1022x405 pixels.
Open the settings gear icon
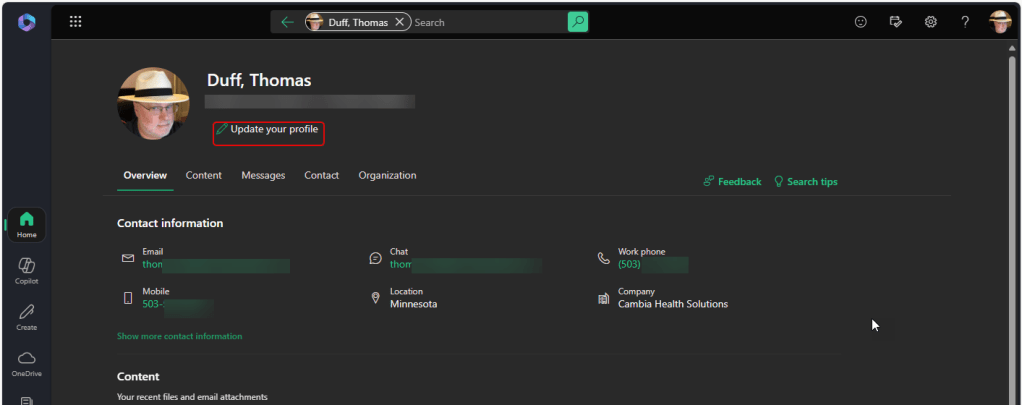point(930,22)
